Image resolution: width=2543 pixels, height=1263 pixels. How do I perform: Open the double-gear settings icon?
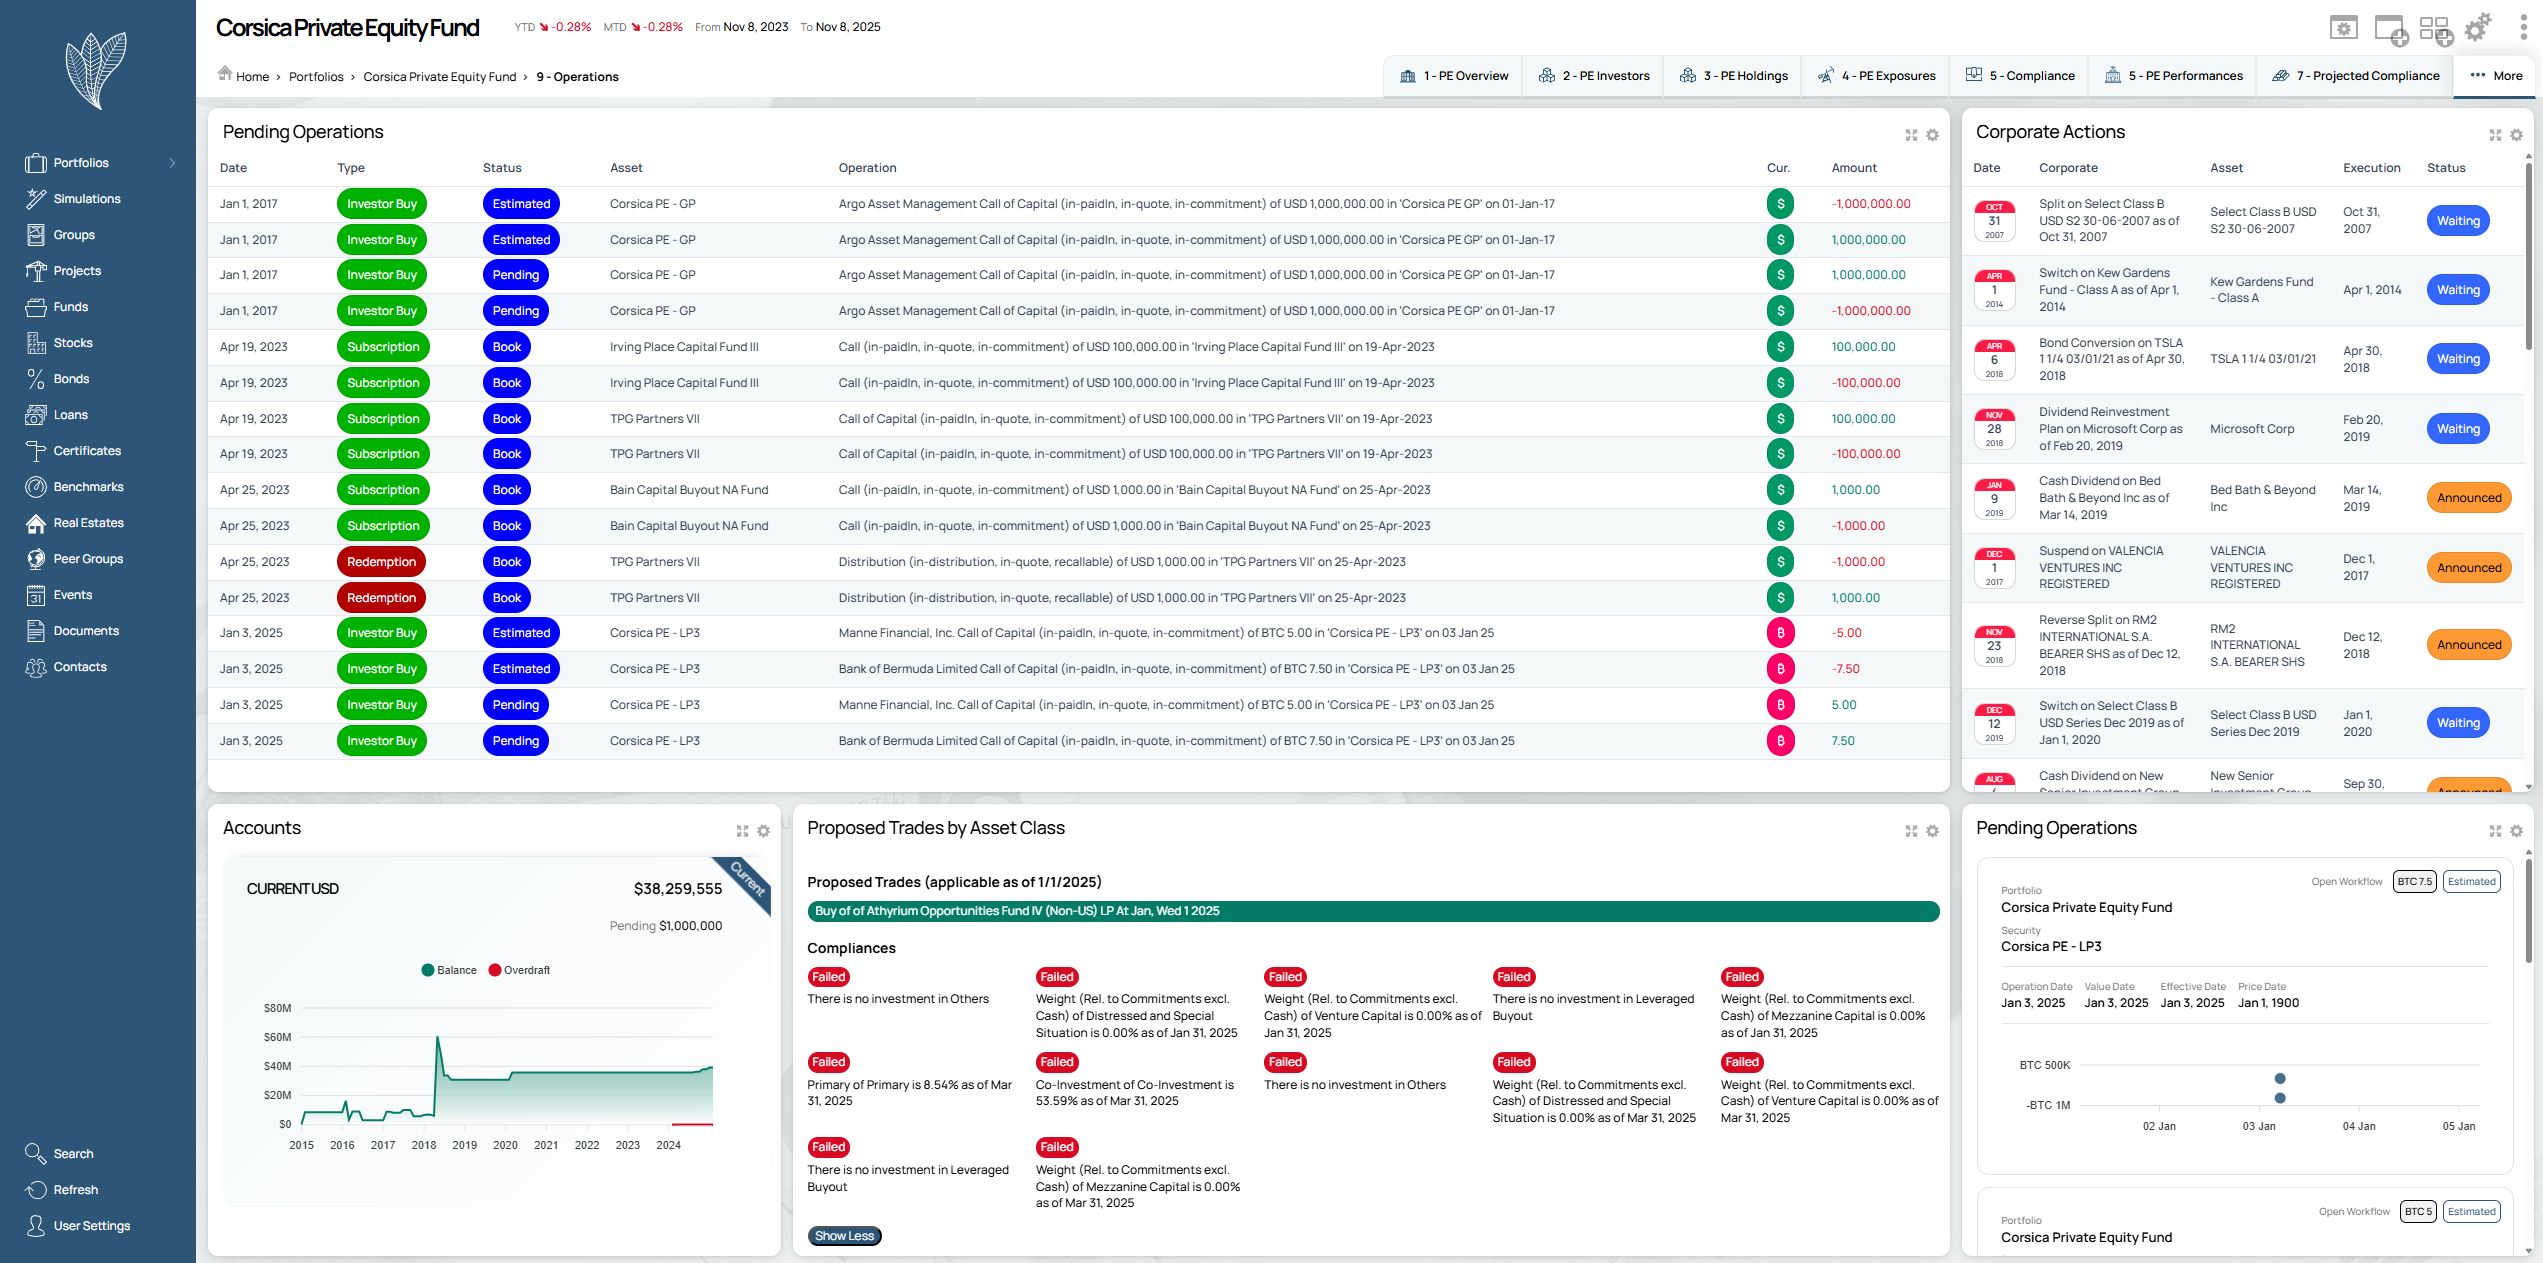[x=2478, y=28]
